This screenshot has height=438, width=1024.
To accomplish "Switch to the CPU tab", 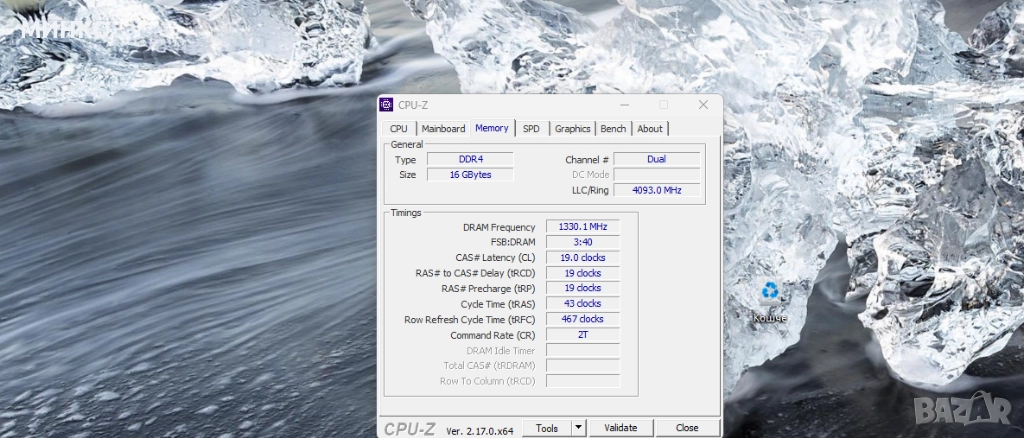I will (x=398, y=129).
